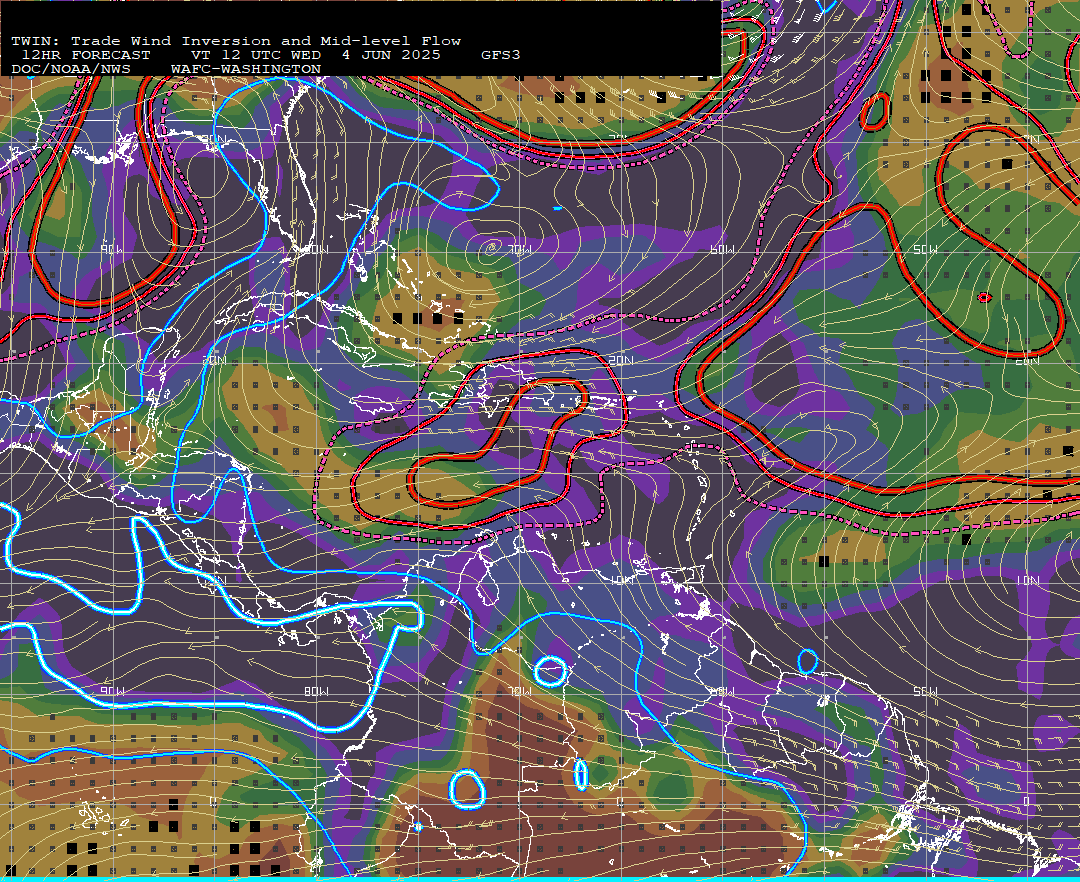This screenshot has height=882, width=1080.
Task: Click the "30N" latitude label near the Florida panhandle
Action: point(214,139)
